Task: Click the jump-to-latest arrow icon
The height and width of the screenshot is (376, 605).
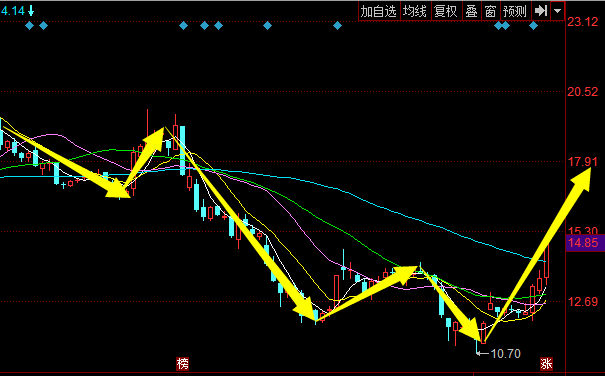Action: pyautogui.click(x=541, y=11)
